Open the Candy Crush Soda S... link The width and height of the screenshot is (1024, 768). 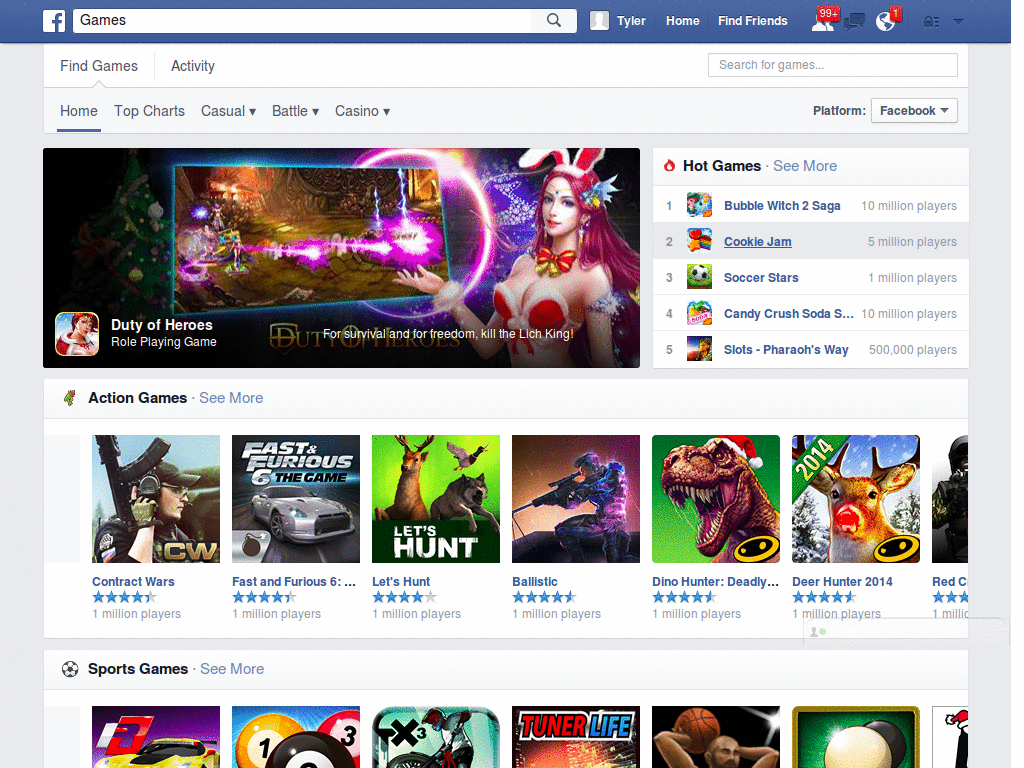tap(788, 313)
